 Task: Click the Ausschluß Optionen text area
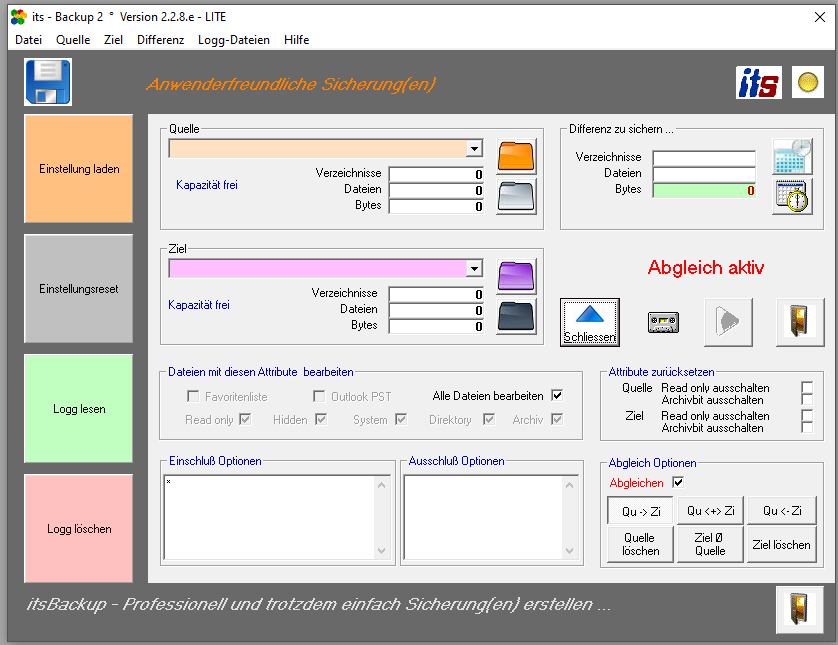click(x=483, y=517)
